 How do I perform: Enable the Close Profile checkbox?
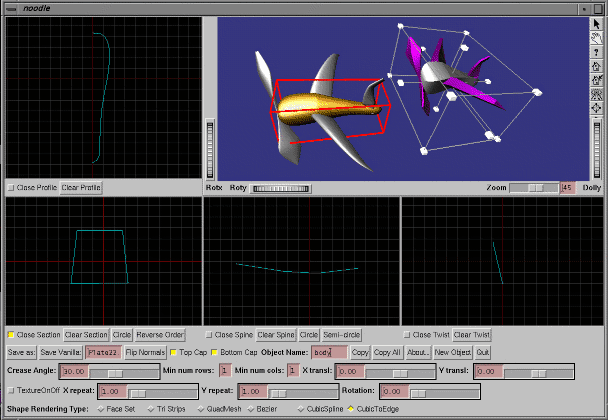11,187
